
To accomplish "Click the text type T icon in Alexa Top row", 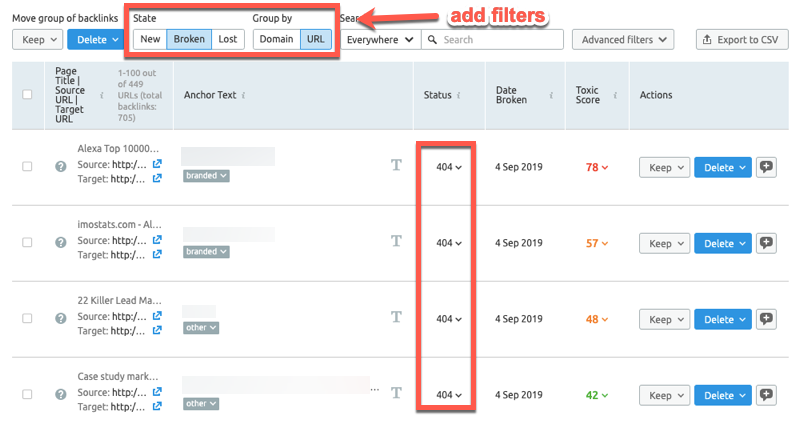I will click(x=396, y=166).
